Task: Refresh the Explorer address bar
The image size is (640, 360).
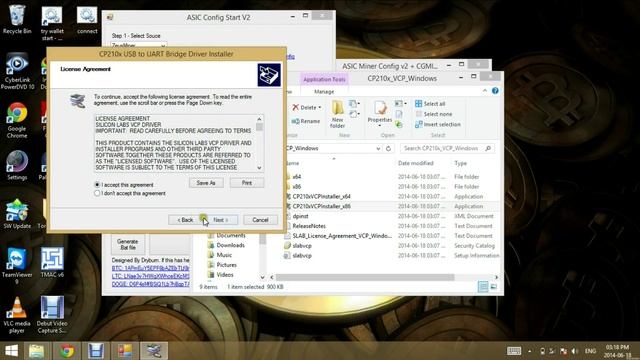Action: click(x=389, y=149)
